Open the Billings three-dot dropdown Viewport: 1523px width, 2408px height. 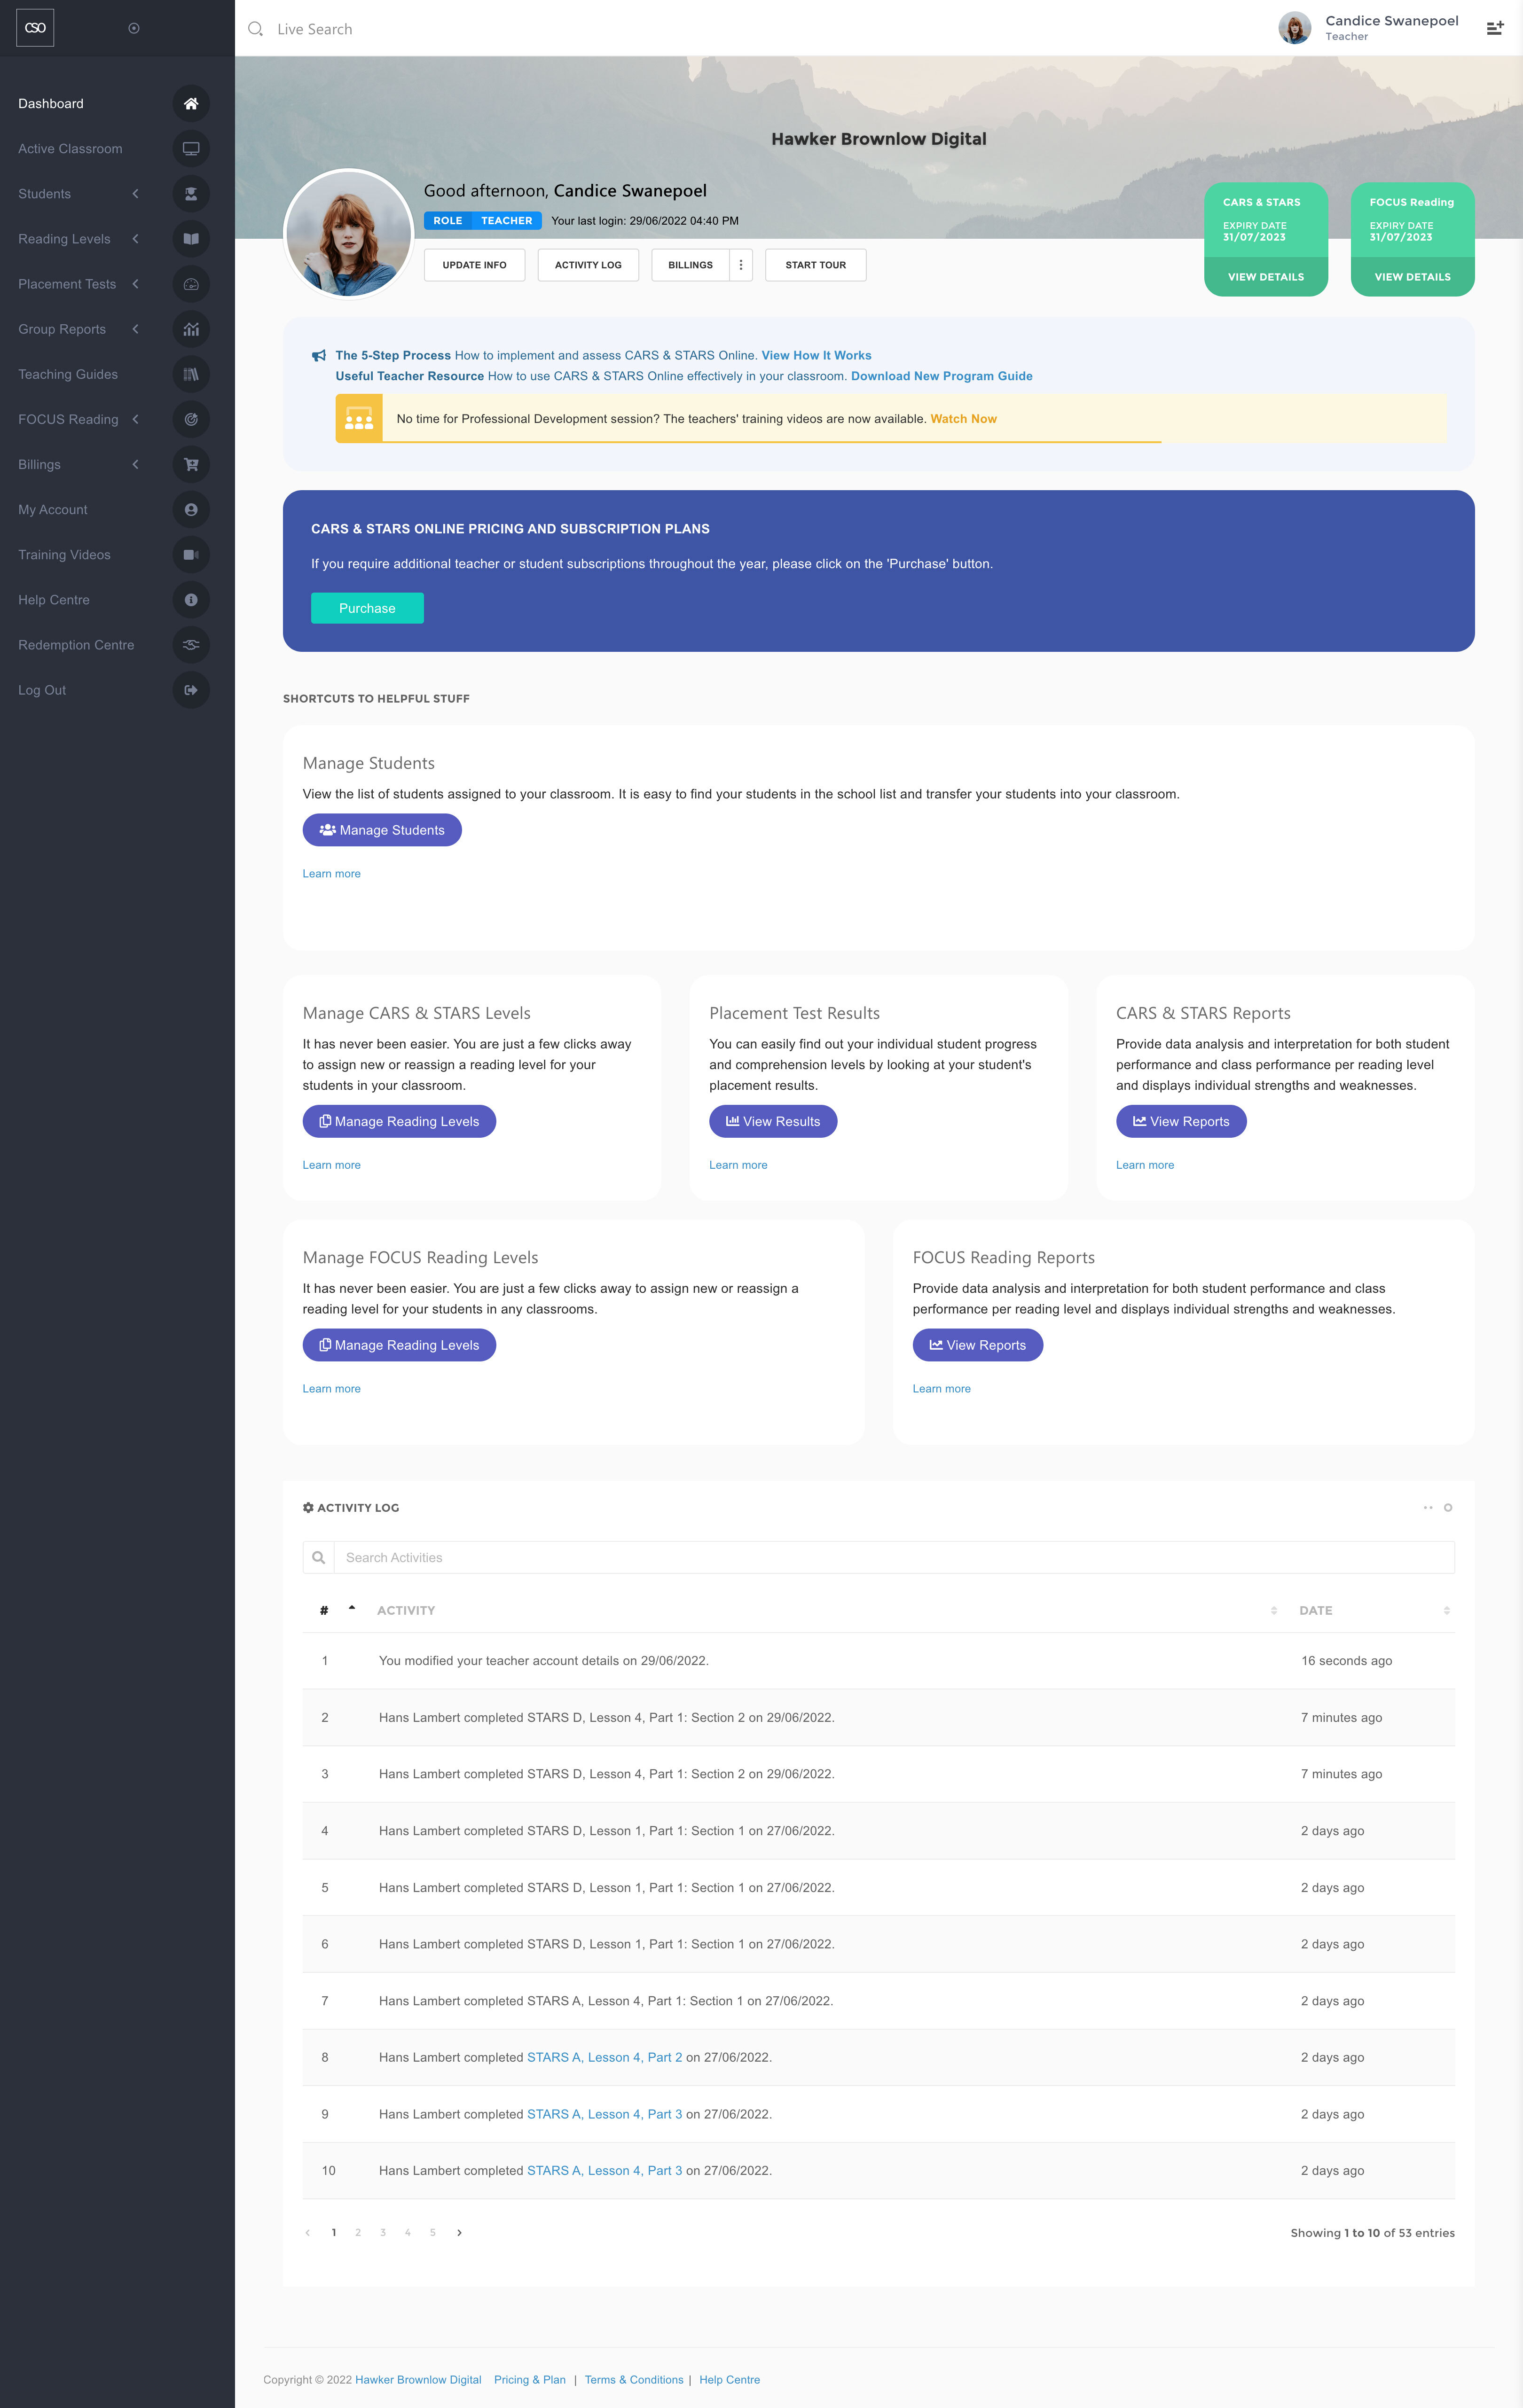coord(741,265)
